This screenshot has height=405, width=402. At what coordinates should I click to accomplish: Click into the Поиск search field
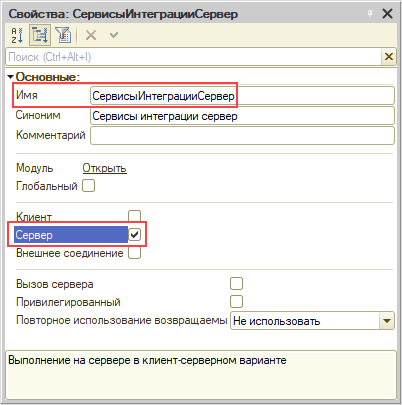click(193, 57)
